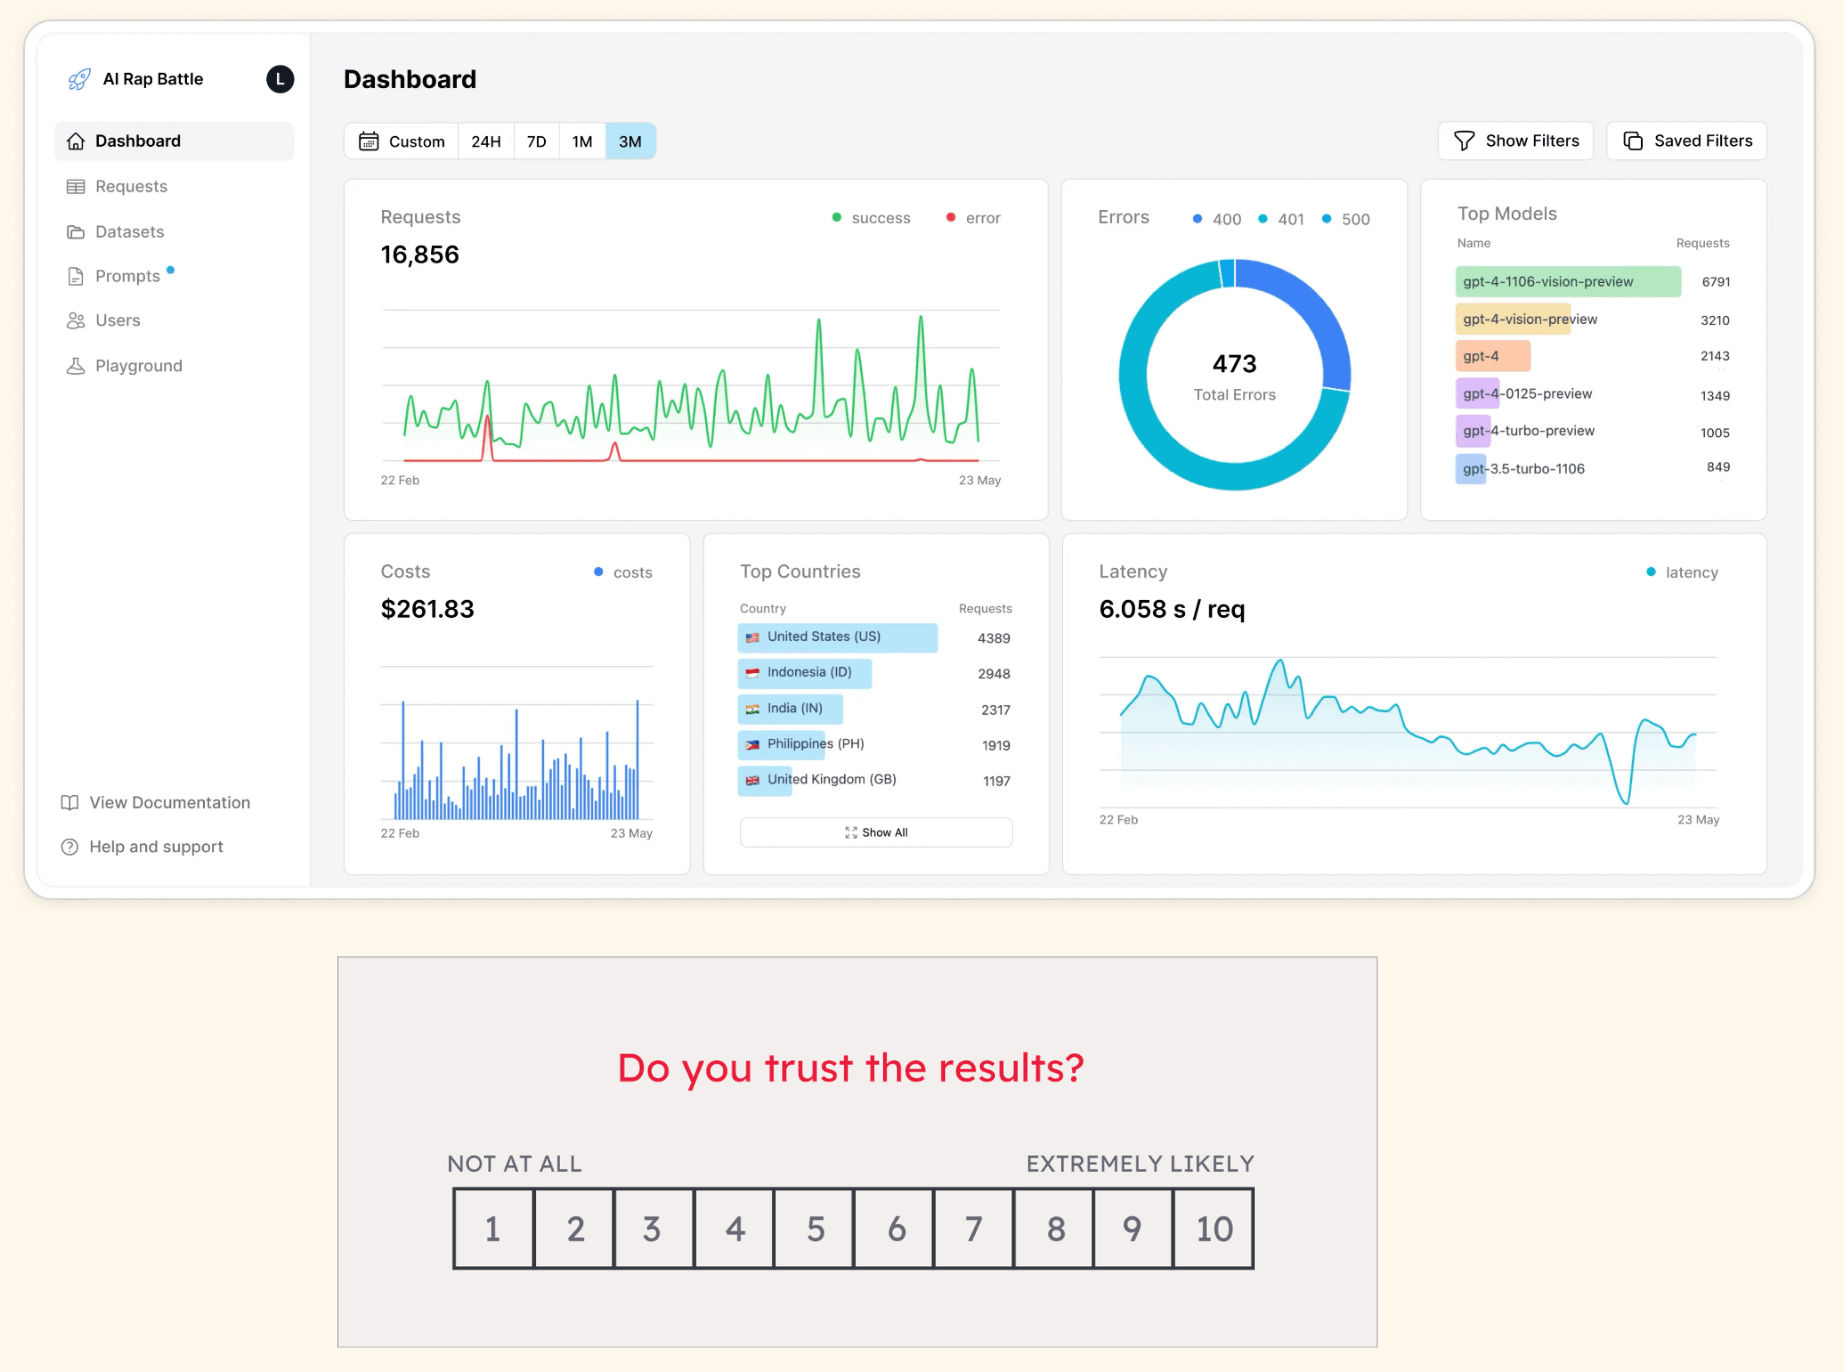This screenshot has width=1844, height=1372.
Task: Click the AI Rap Battle rocket logo
Action: point(78,79)
